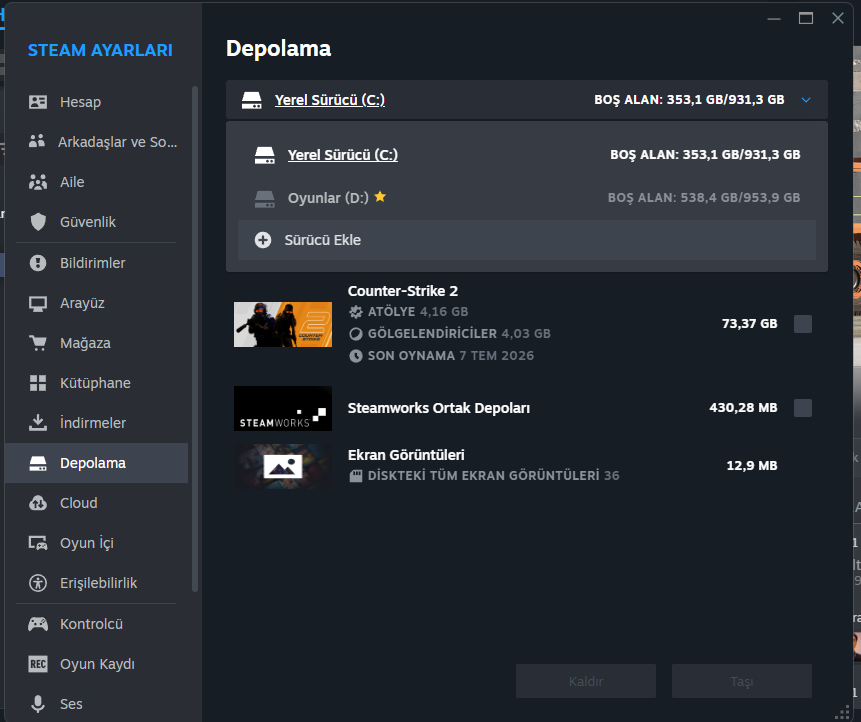Click the SD card icon under Ekran Görüntüleri

[356, 476]
